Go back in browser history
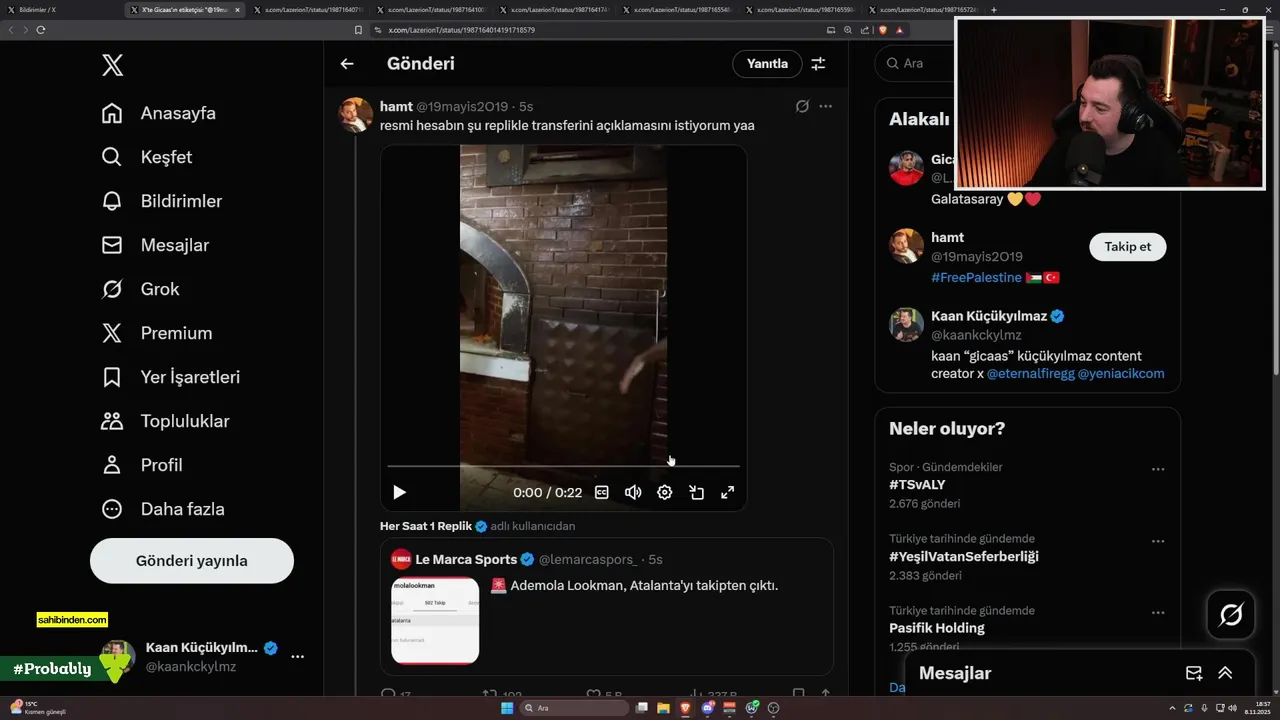 [11, 30]
